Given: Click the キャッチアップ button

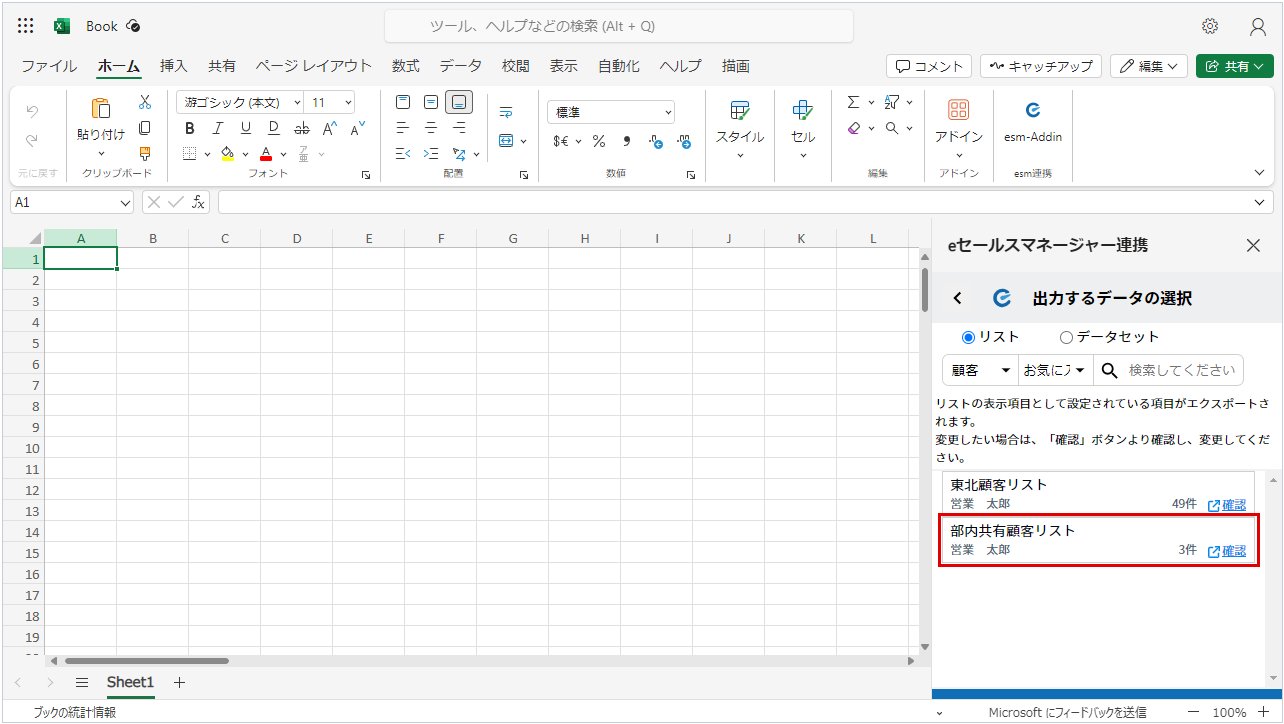Looking at the screenshot, I should tap(1040, 66).
